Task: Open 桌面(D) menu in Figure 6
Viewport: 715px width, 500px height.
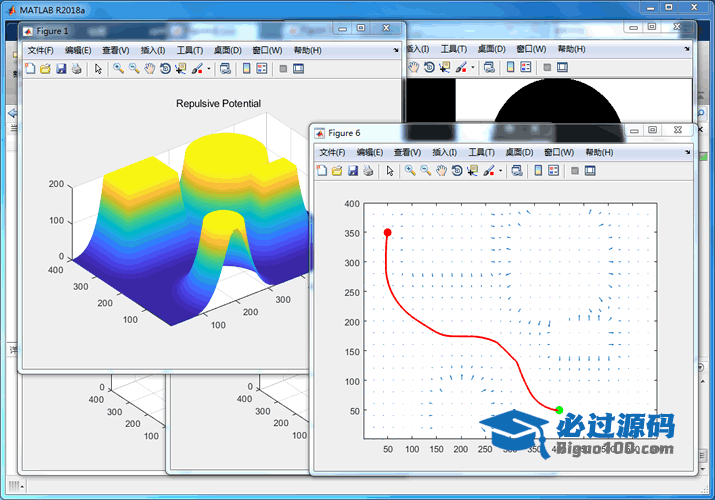Action: (x=519, y=152)
